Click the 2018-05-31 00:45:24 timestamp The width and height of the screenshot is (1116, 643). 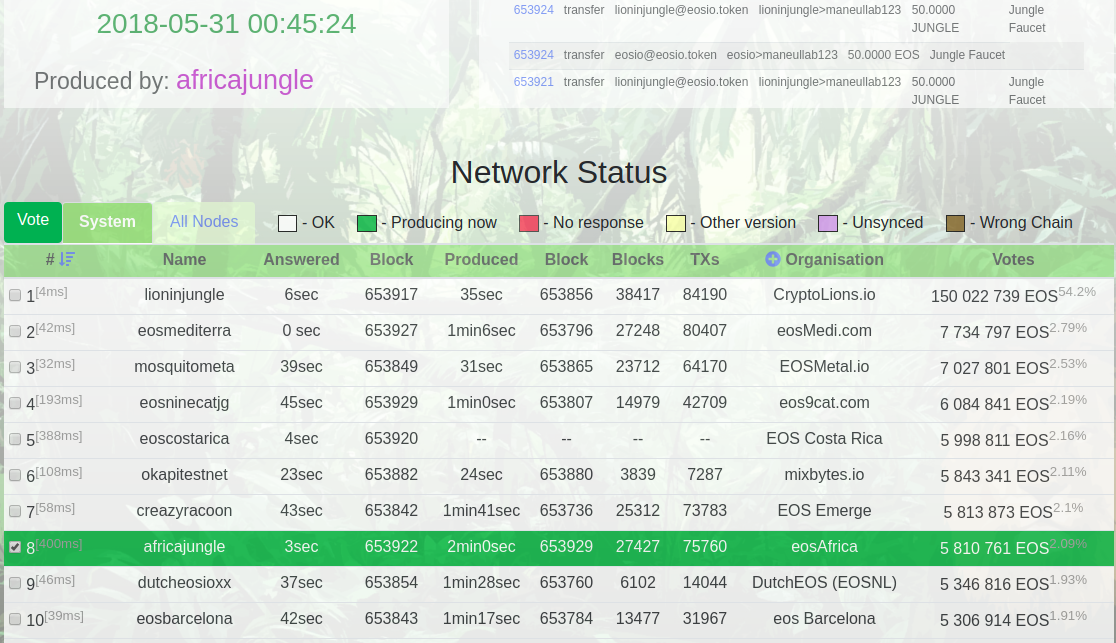pyautogui.click(x=226, y=24)
